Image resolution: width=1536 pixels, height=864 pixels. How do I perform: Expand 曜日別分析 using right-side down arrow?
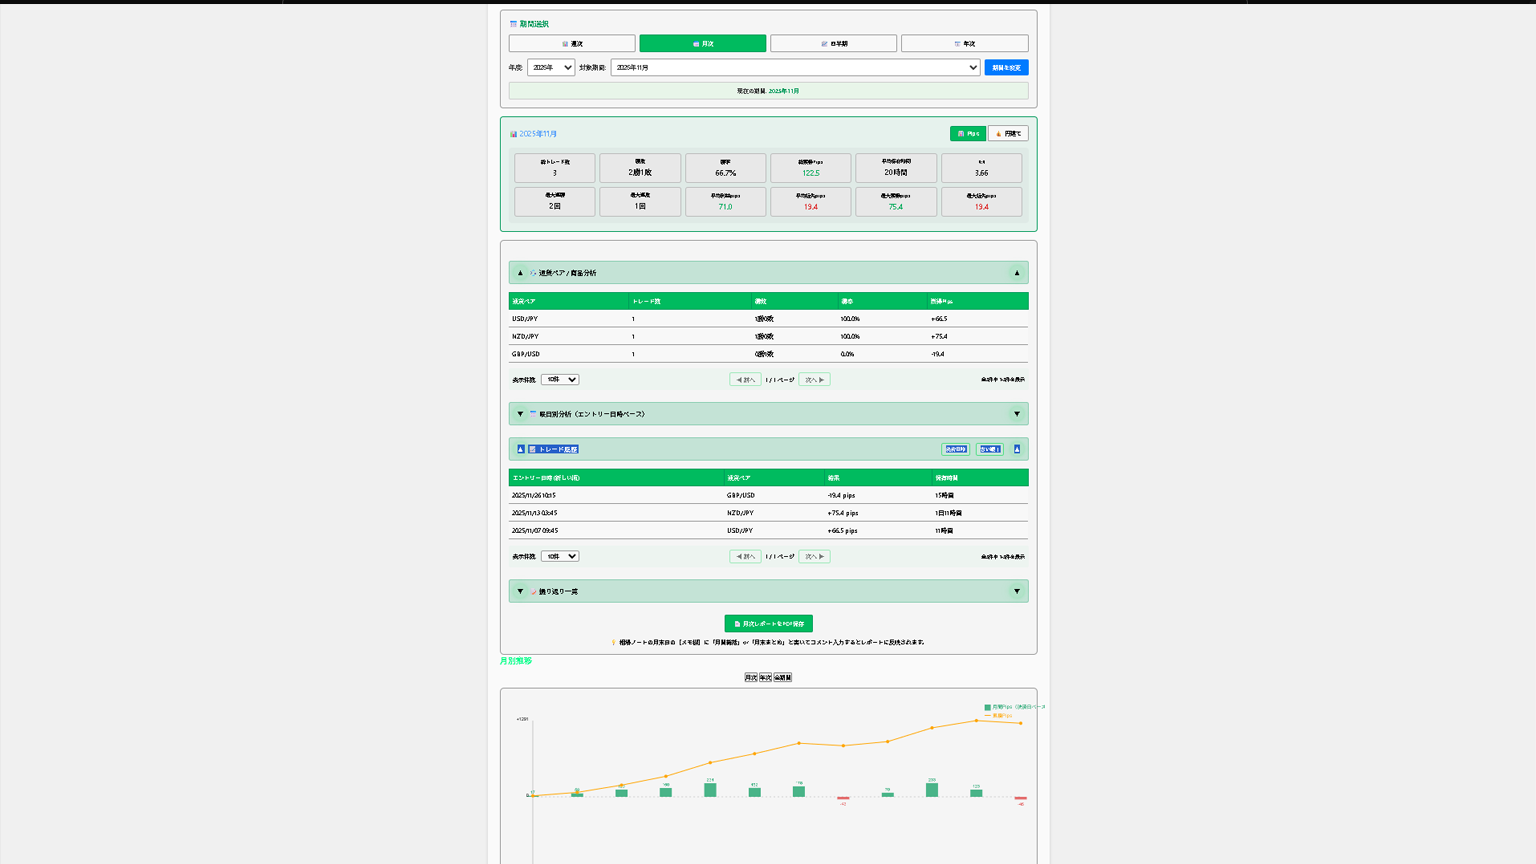coord(1017,414)
